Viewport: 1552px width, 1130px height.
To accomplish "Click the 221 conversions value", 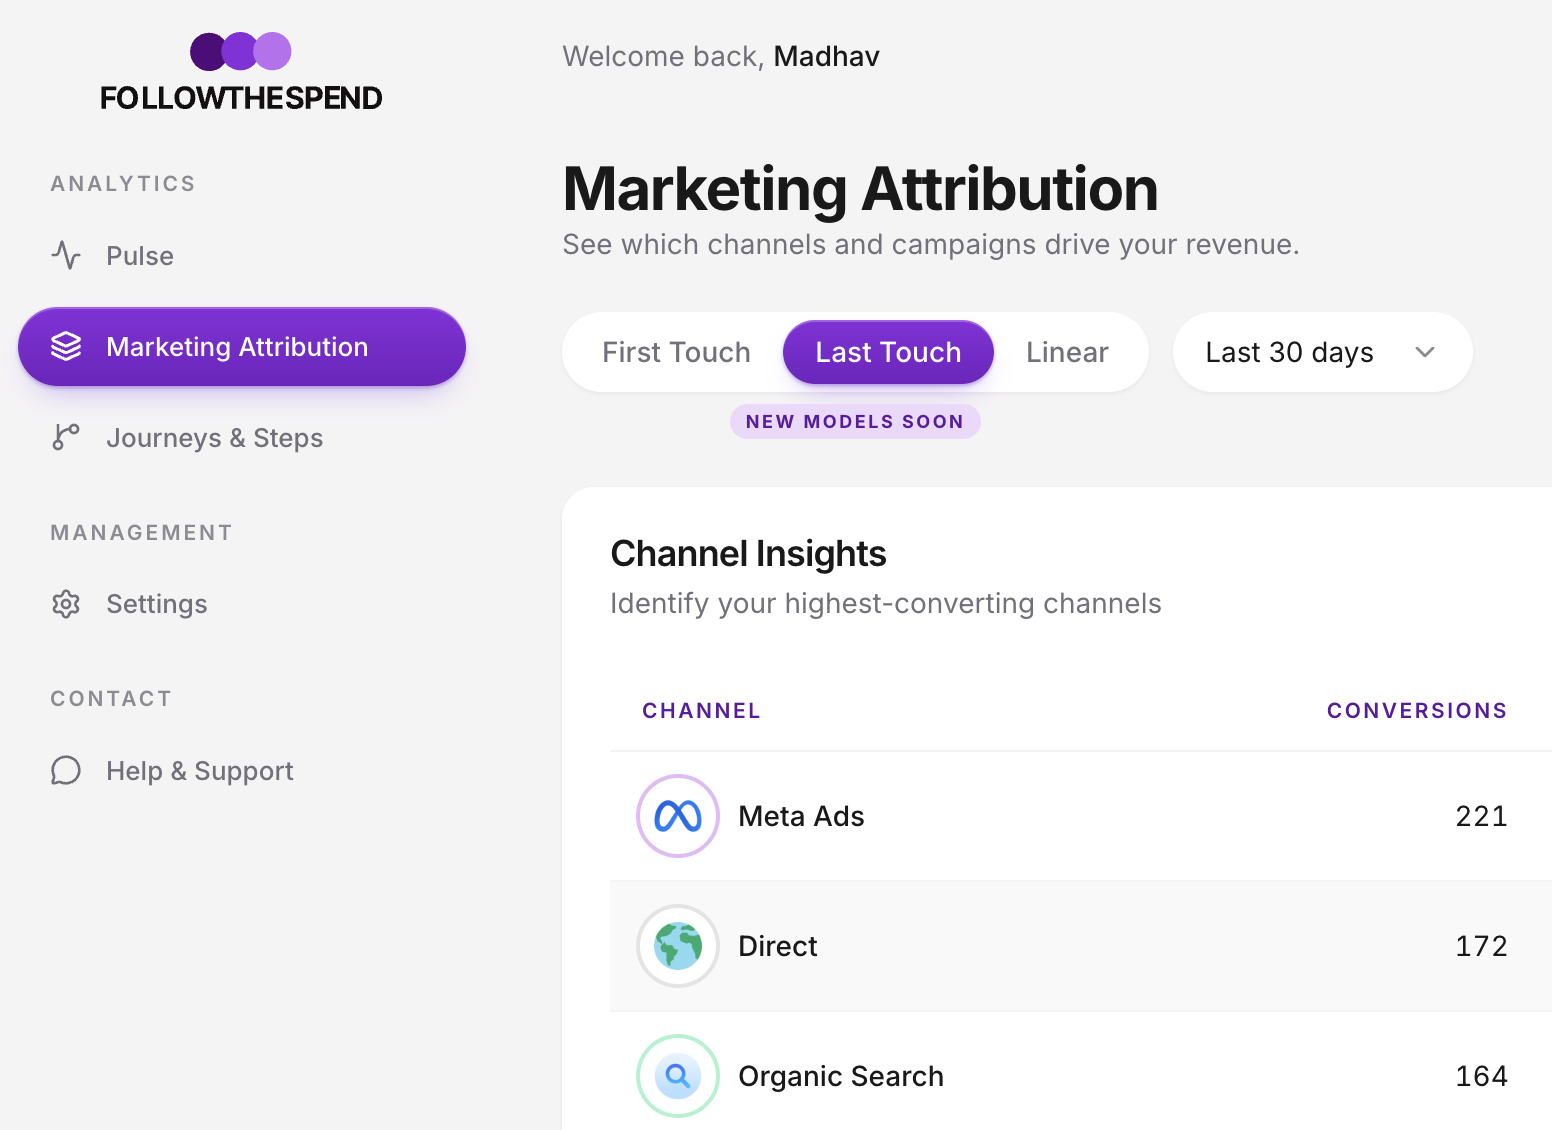I will pos(1481,816).
